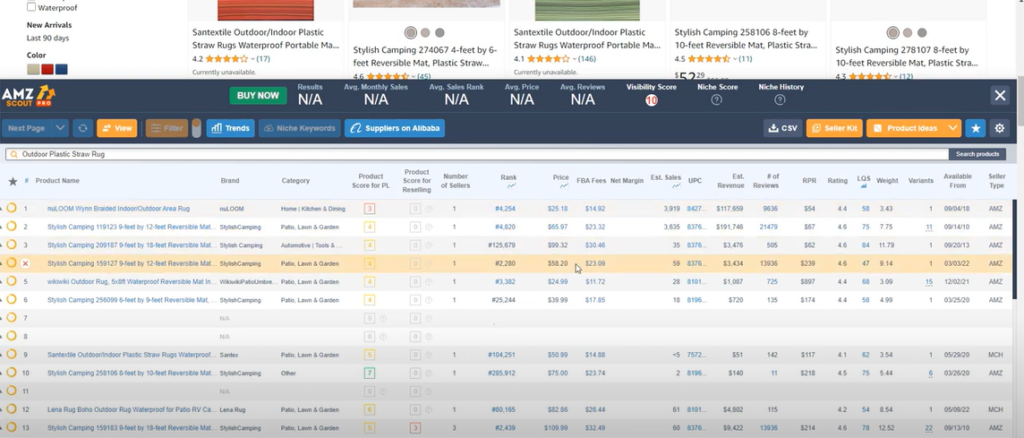Select first color radio under Stylish Camping 274067

pyautogui.click(x=410, y=33)
